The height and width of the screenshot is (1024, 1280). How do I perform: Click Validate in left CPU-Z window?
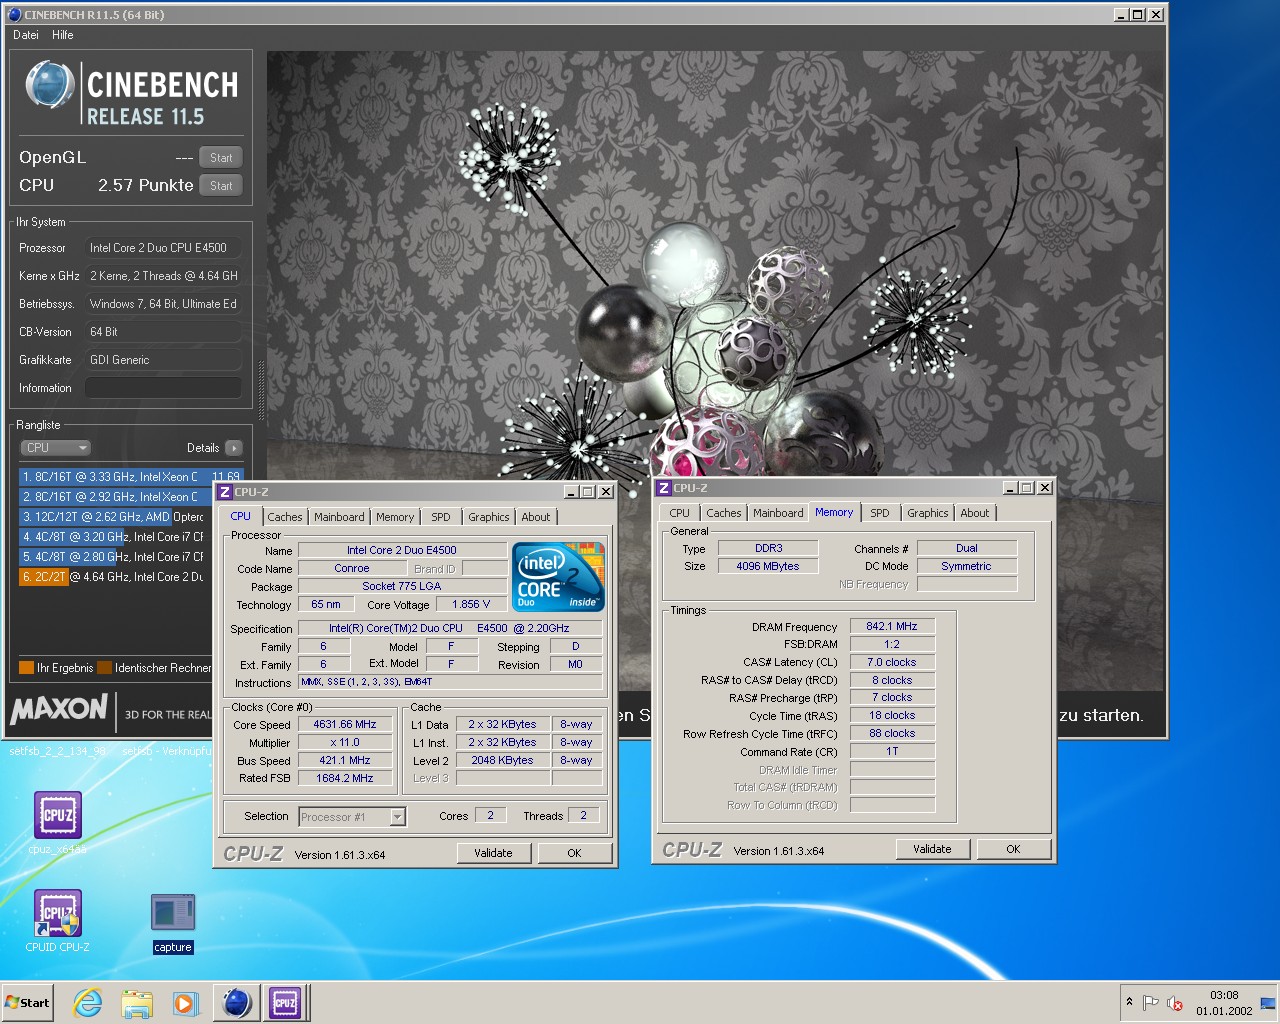(493, 853)
